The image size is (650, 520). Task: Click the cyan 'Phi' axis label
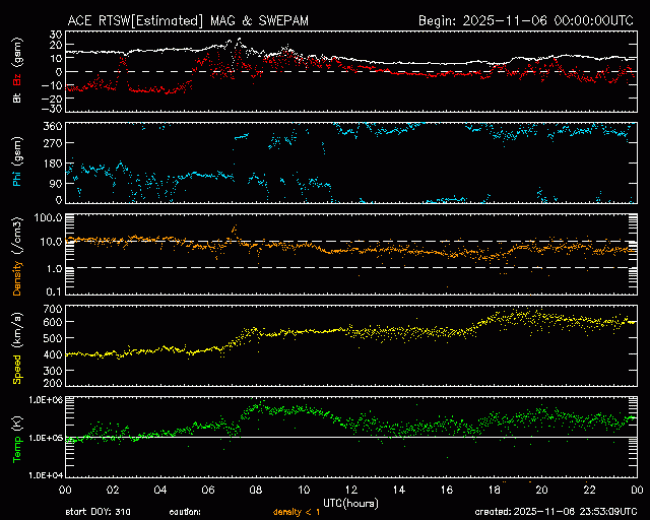(x=17, y=177)
